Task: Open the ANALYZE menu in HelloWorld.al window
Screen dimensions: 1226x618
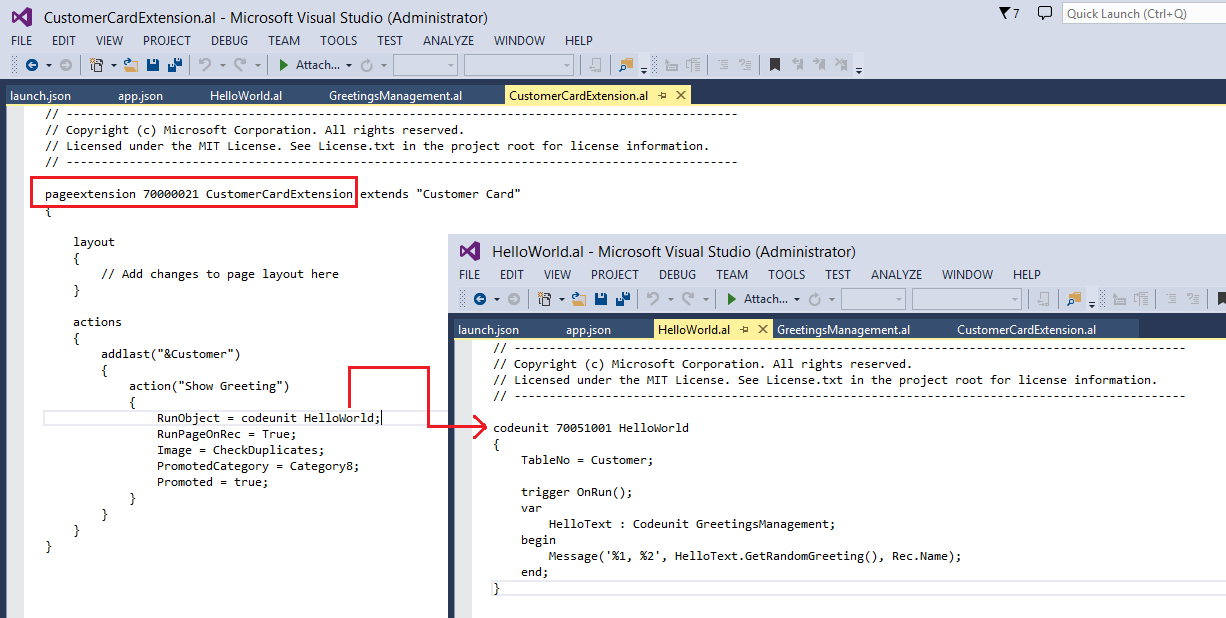Action: 896,275
